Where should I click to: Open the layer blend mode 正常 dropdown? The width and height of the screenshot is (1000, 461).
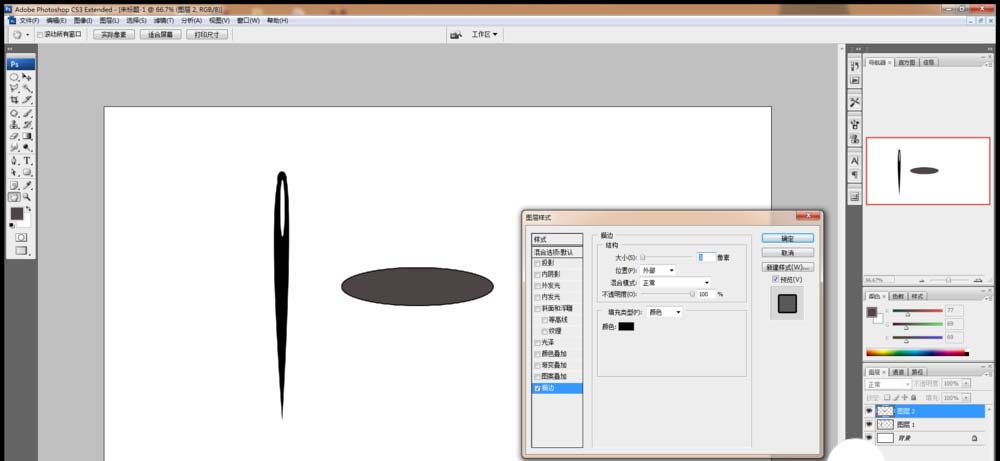click(x=888, y=384)
